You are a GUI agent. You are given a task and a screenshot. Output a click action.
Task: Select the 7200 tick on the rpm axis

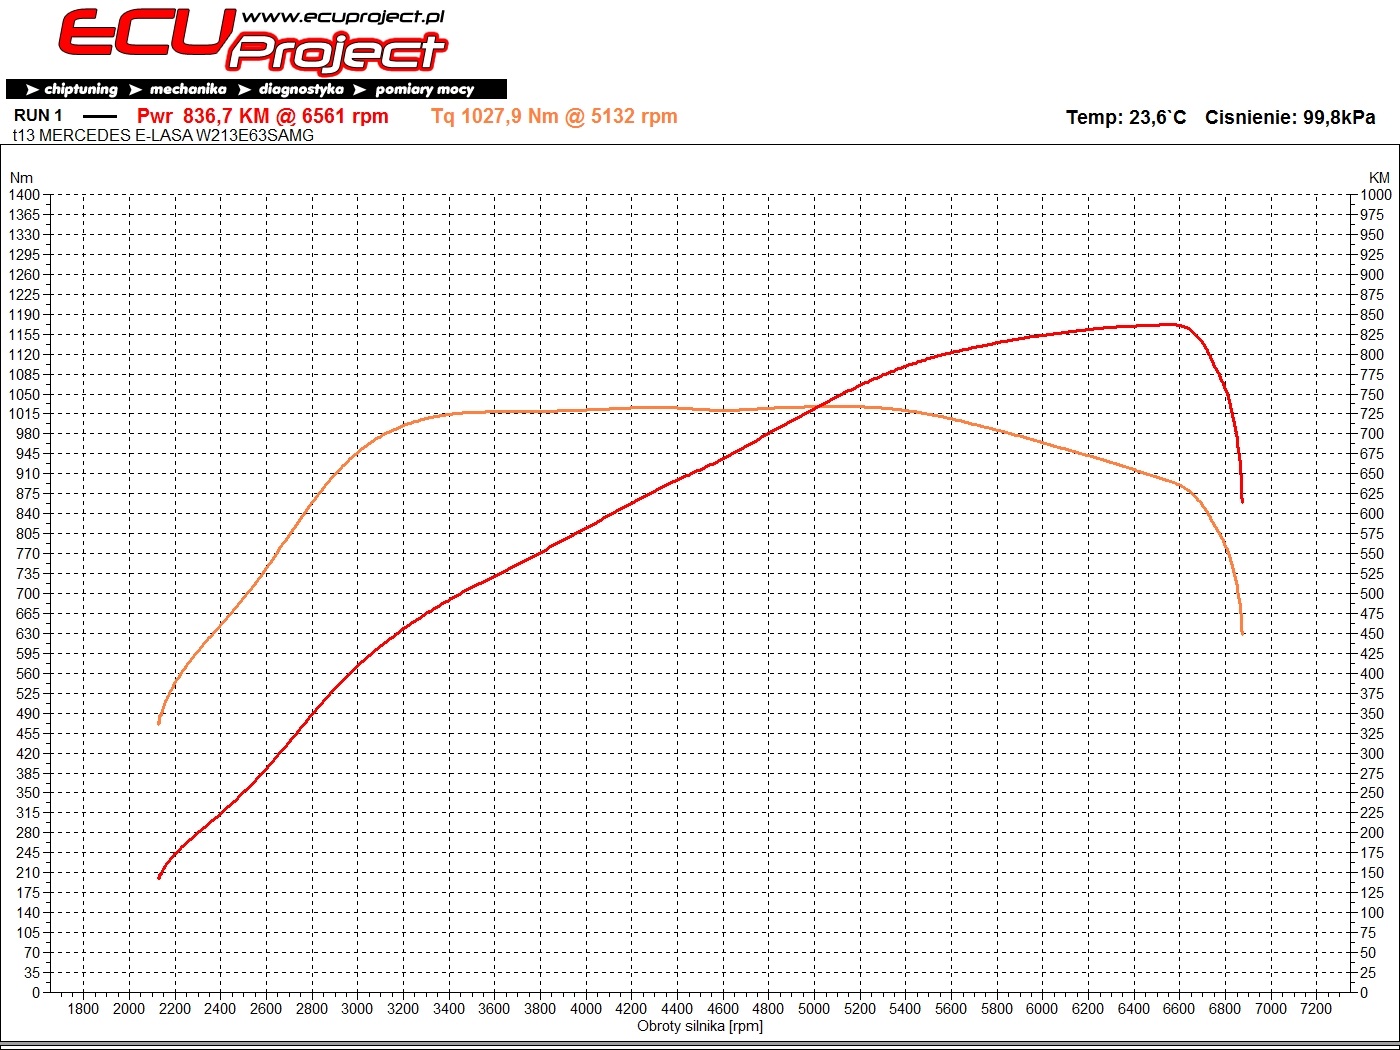click(1316, 1008)
